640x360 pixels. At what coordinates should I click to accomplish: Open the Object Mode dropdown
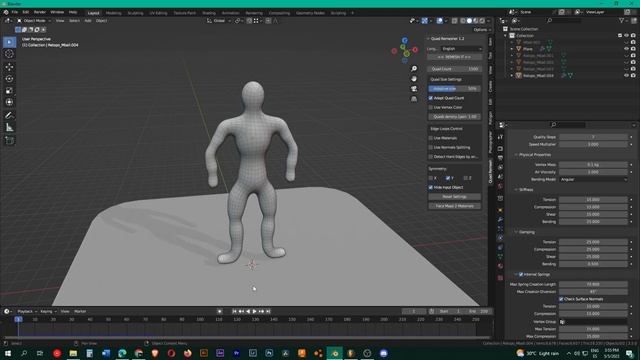point(34,20)
